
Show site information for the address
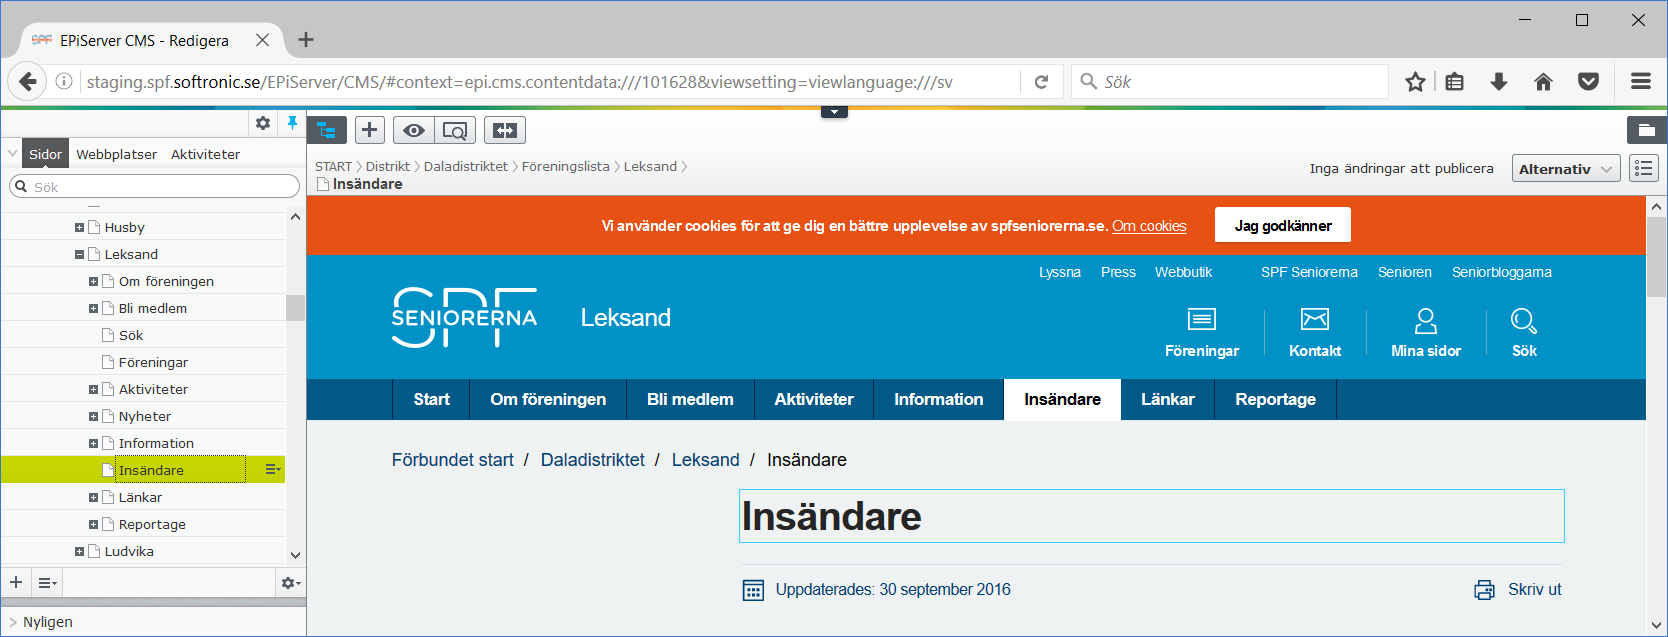pos(64,82)
